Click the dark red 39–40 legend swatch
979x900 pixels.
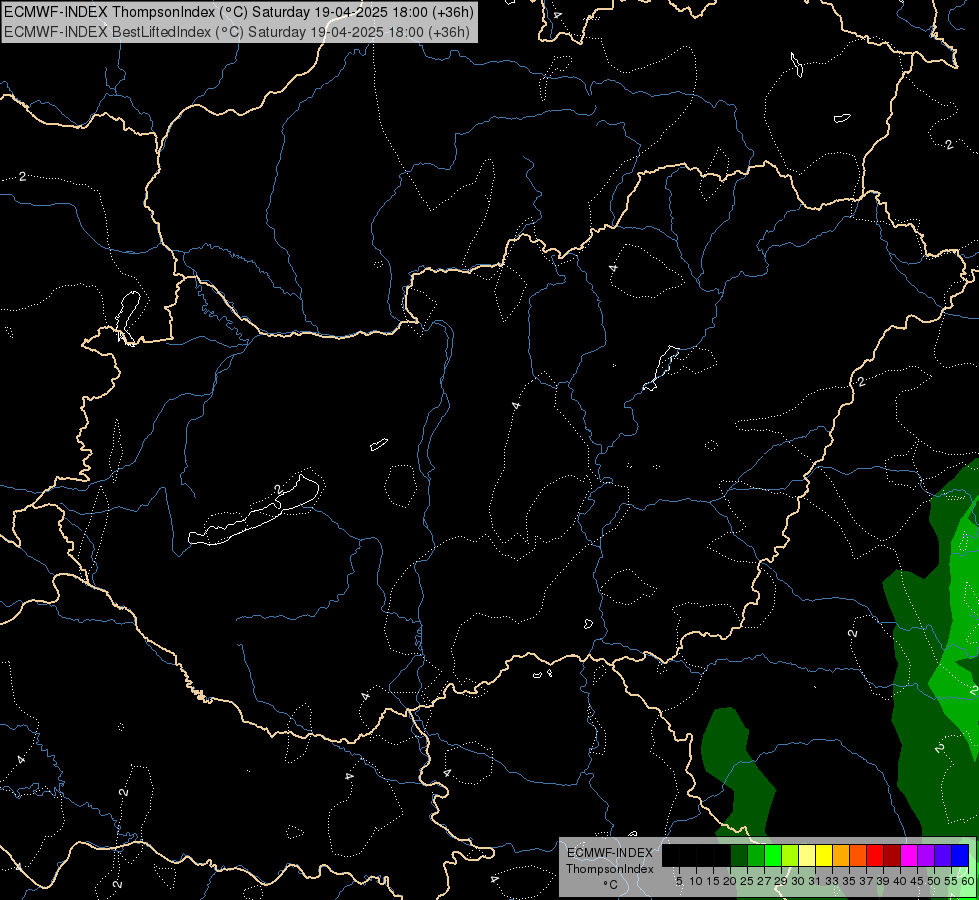[x=892, y=856]
